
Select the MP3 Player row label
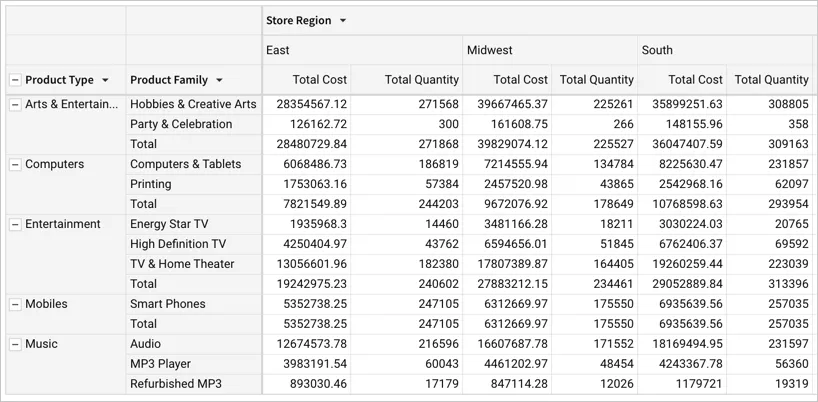coord(160,364)
